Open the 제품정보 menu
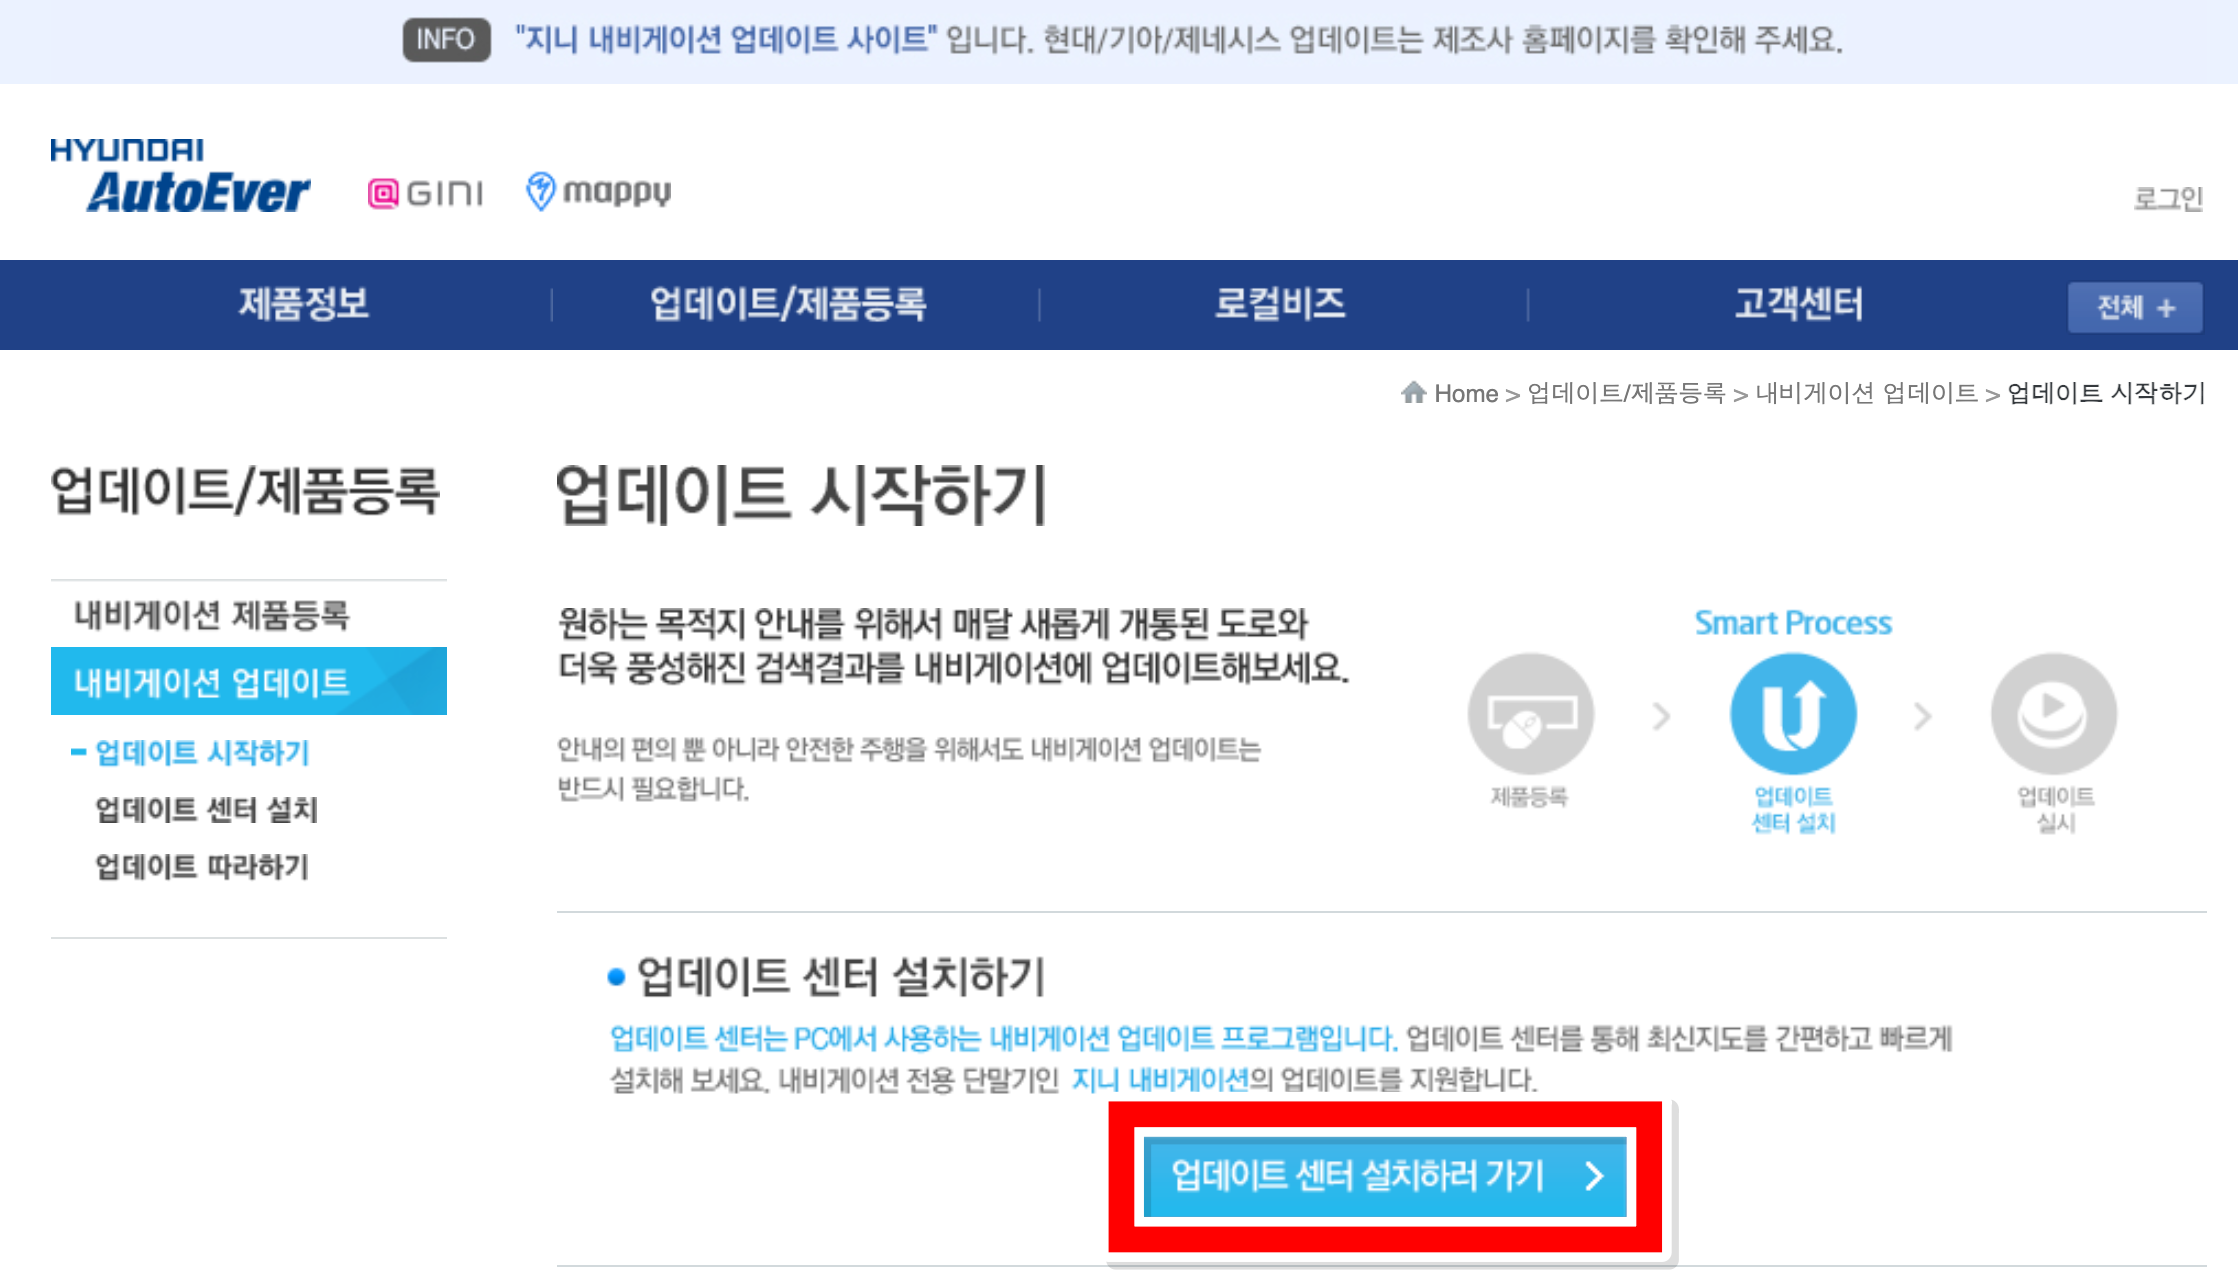2238x1286 pixels. [x=303, y=304]
